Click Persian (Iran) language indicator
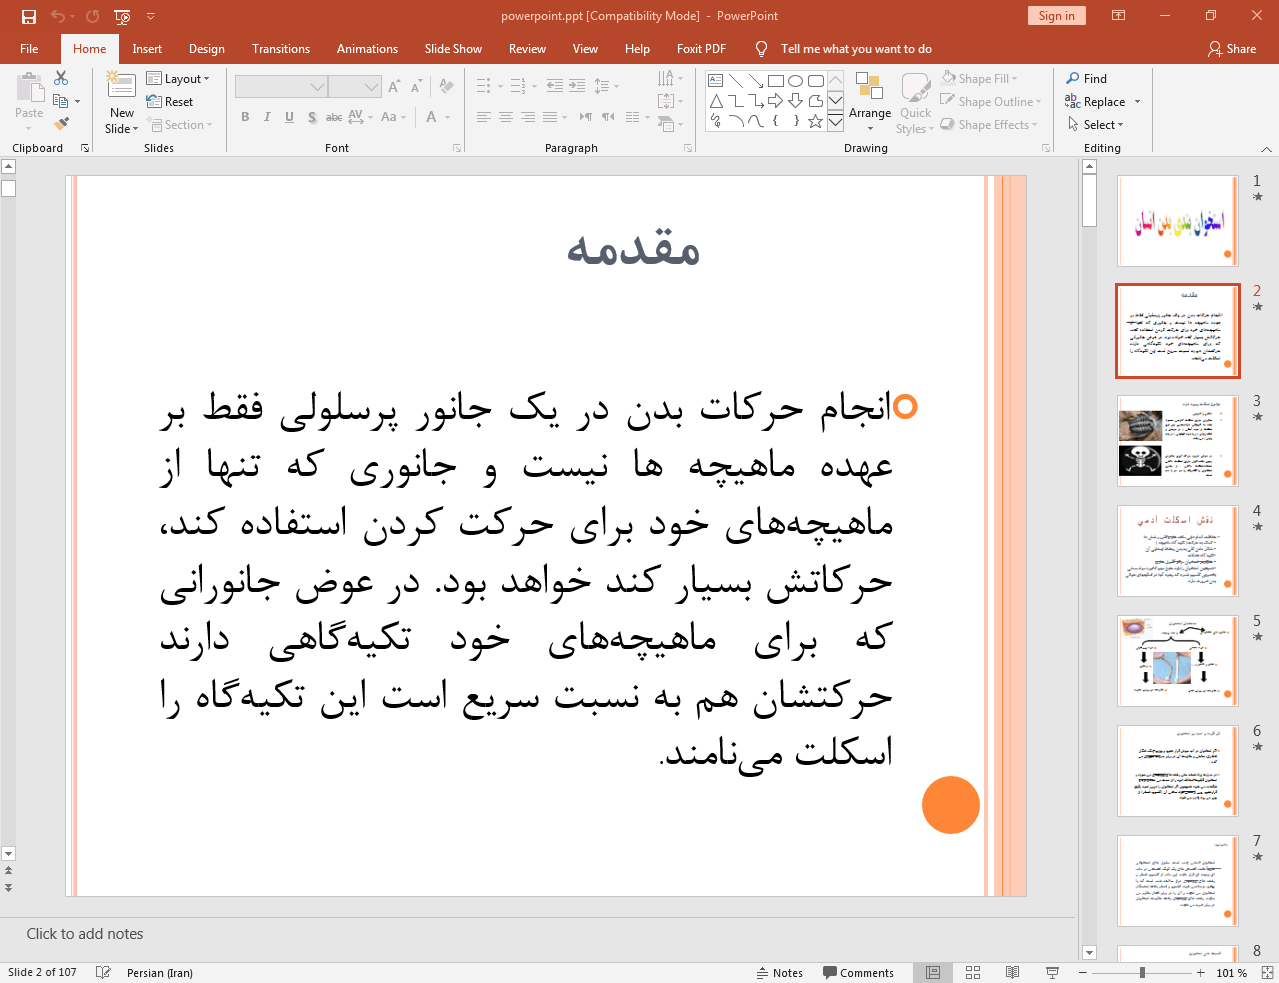 pos(160,973)
